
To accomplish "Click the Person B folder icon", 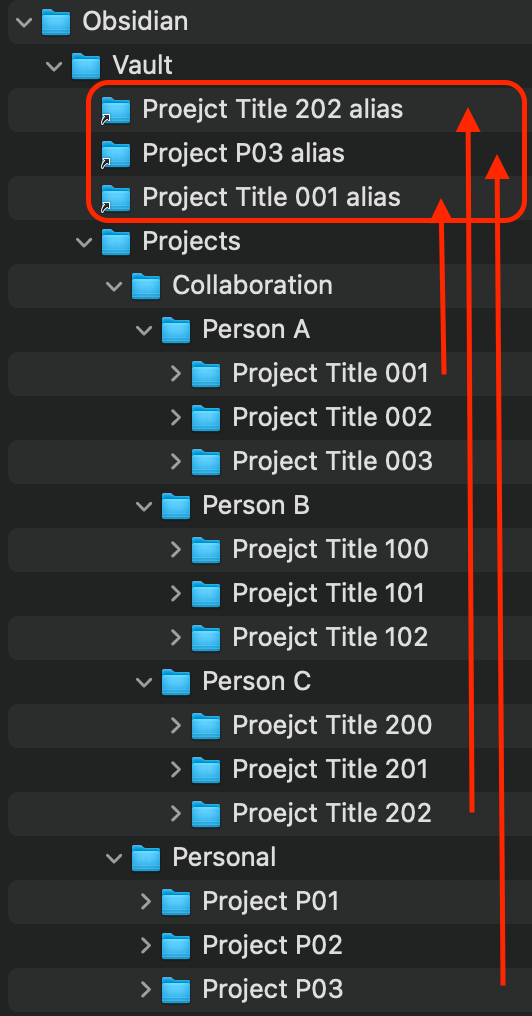I will click(x=176, y=506).
